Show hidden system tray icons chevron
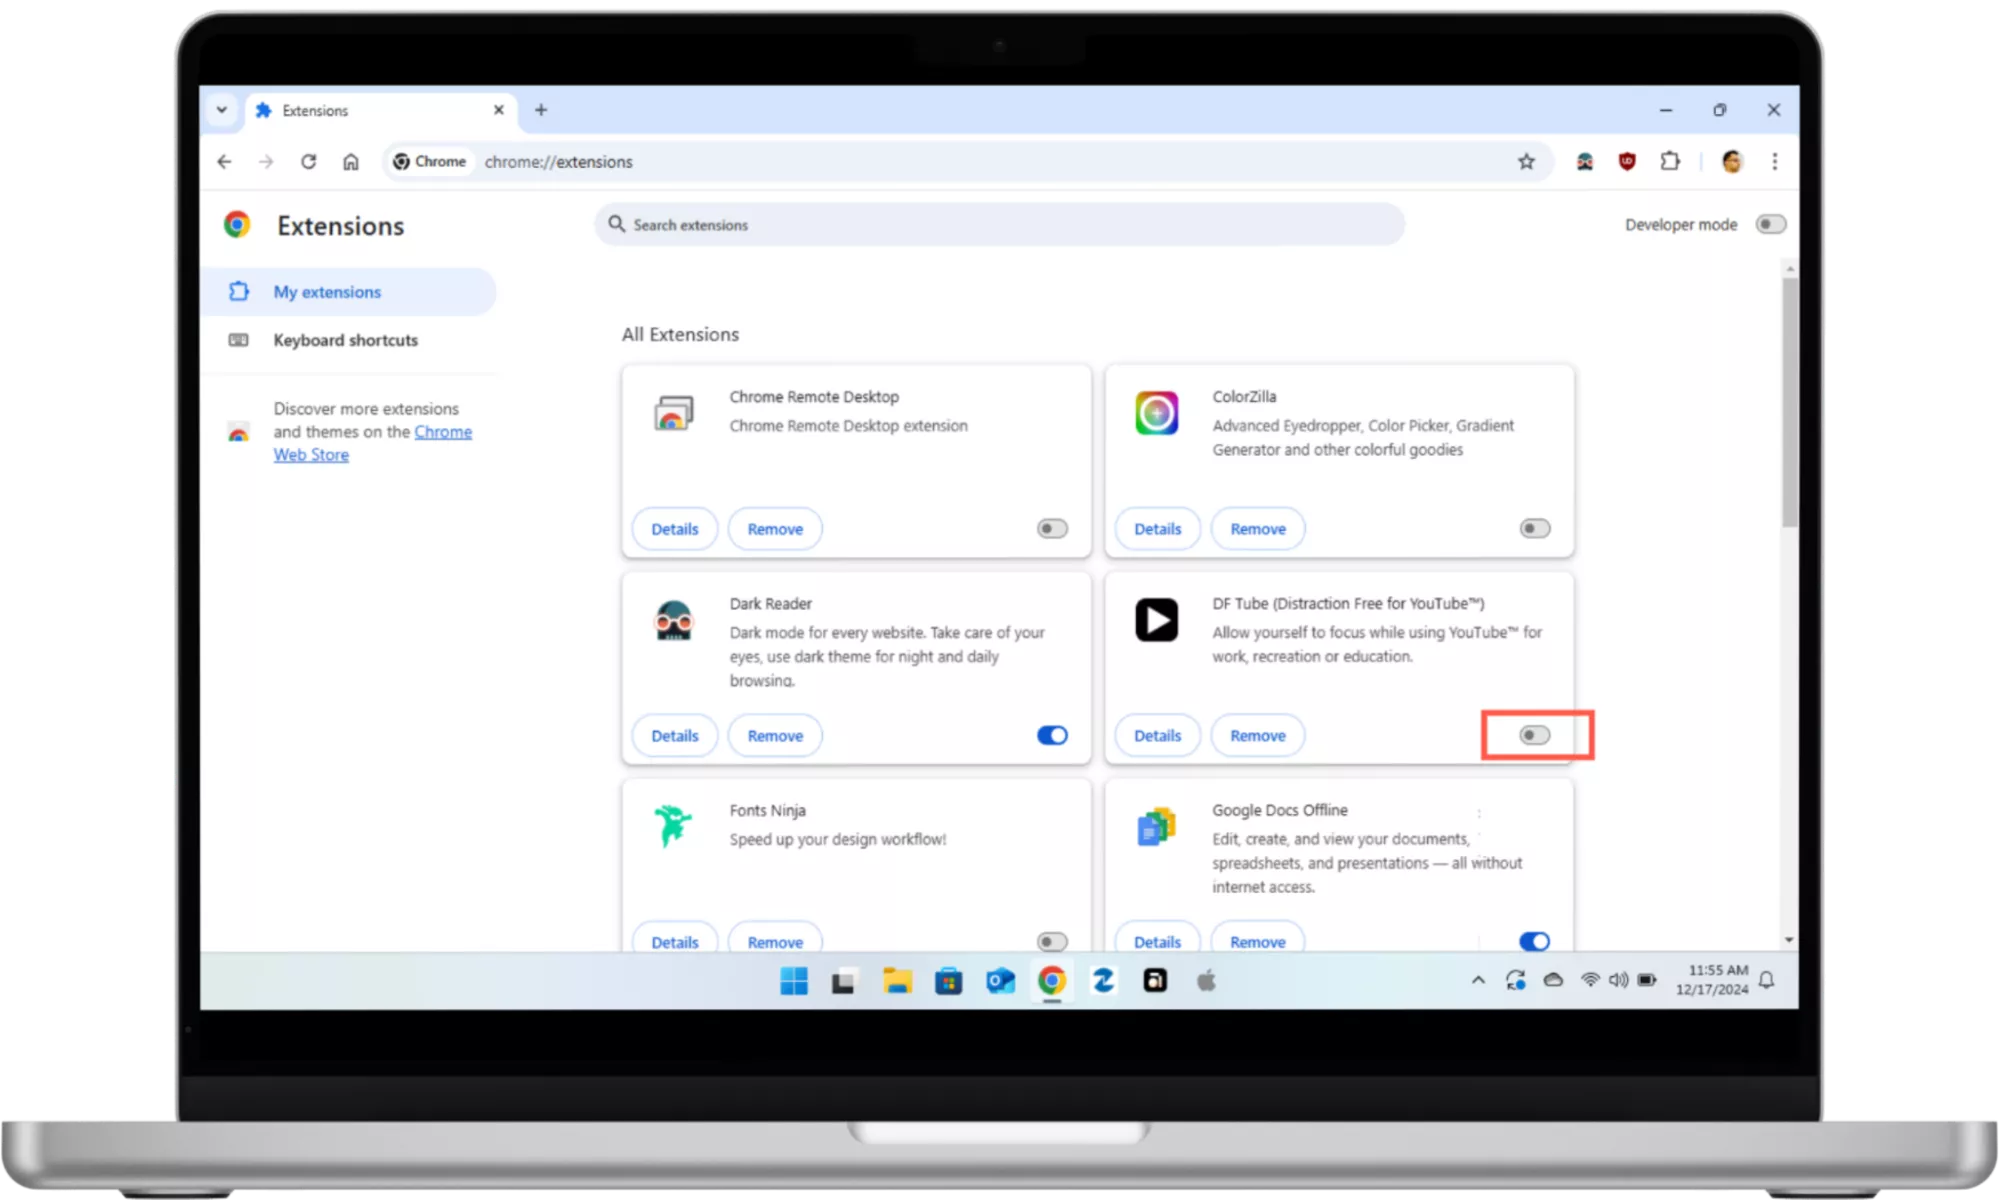 1478,981
